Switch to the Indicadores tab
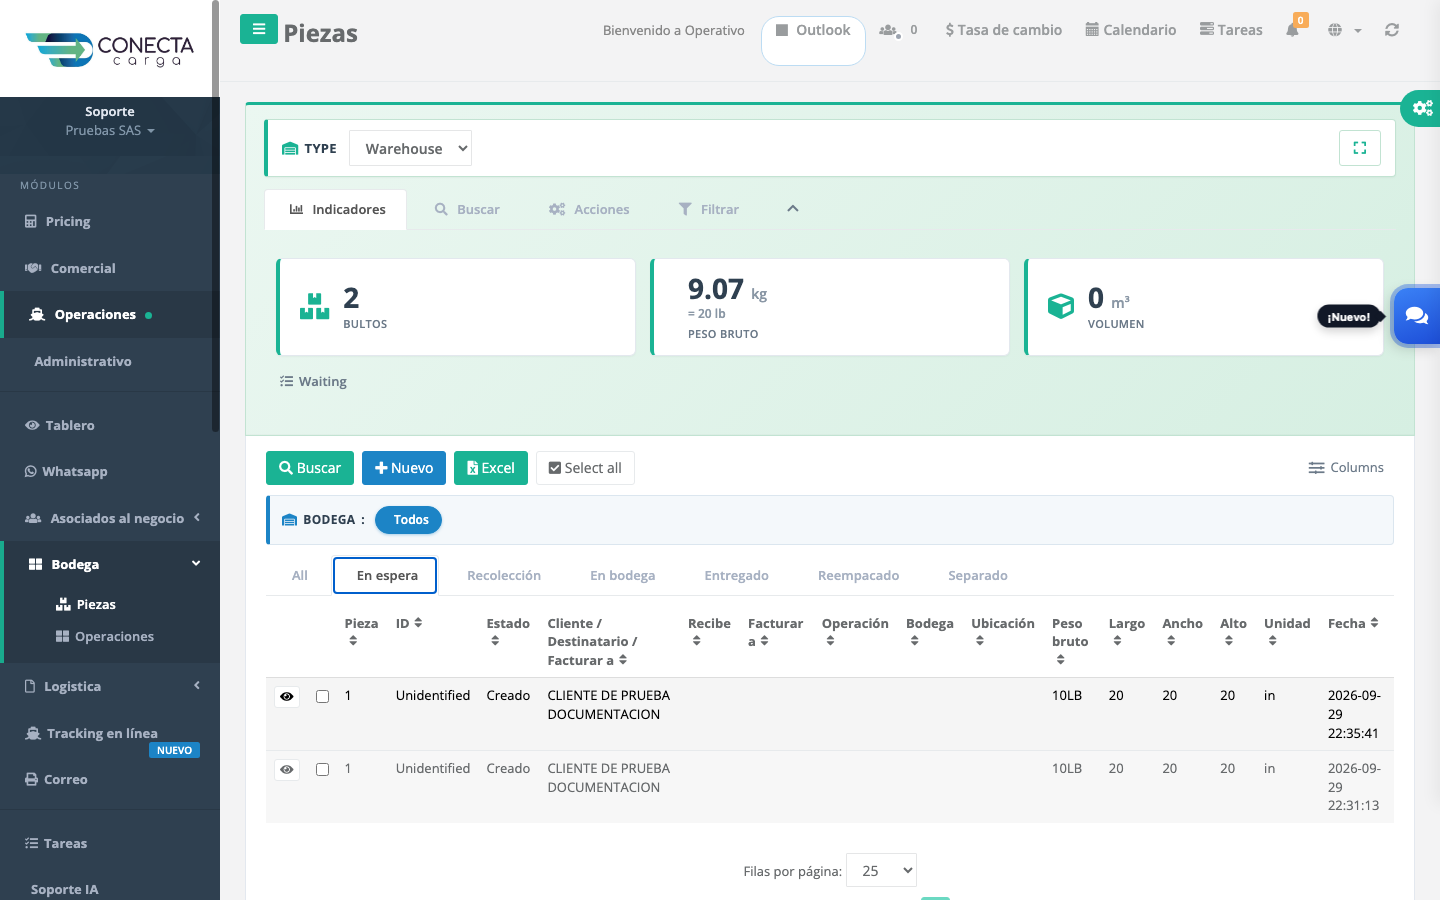 [337, 209]
